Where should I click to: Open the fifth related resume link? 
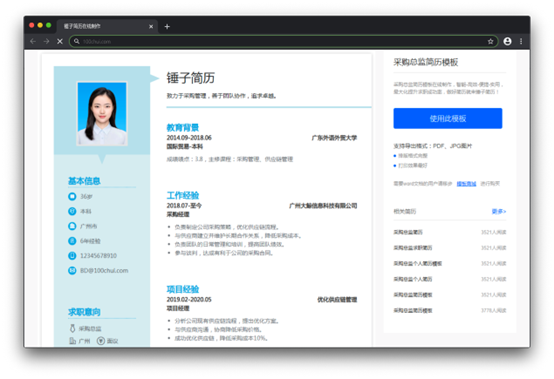[x=413, y=295]
